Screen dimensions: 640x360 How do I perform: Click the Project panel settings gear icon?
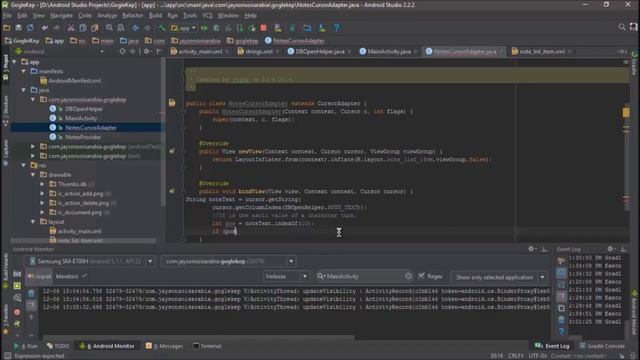tap(146, 51)
